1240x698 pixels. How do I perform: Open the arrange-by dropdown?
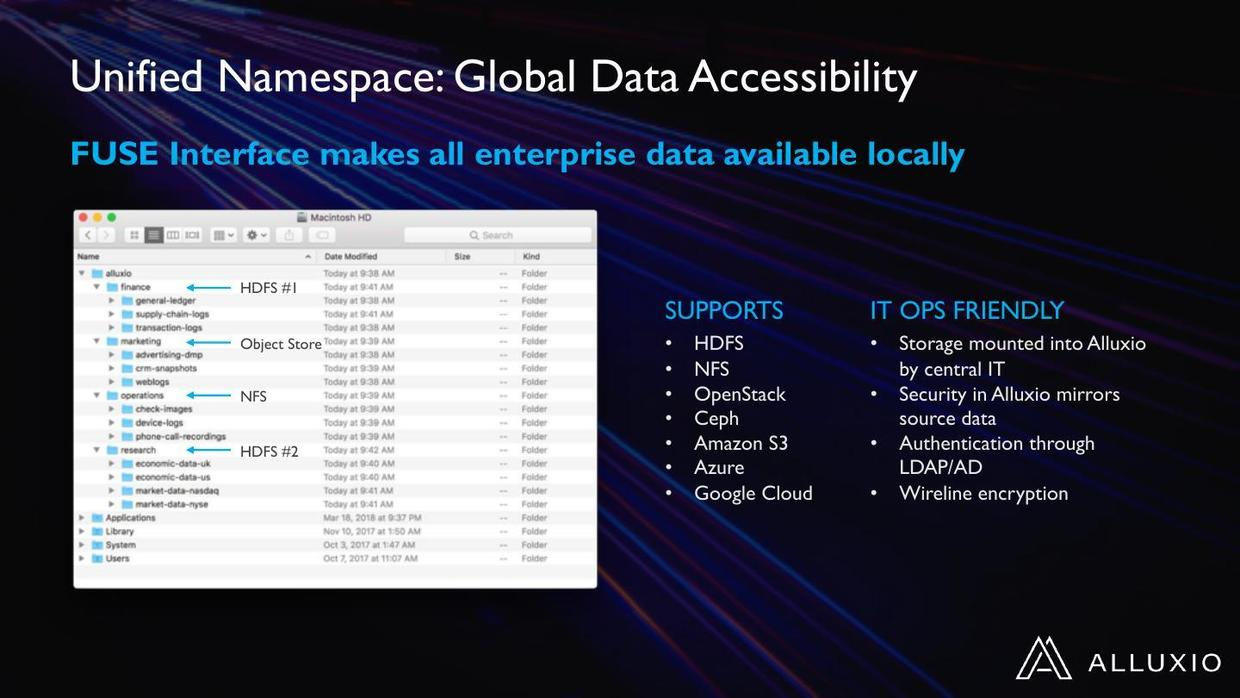click(x=224, y=235)
